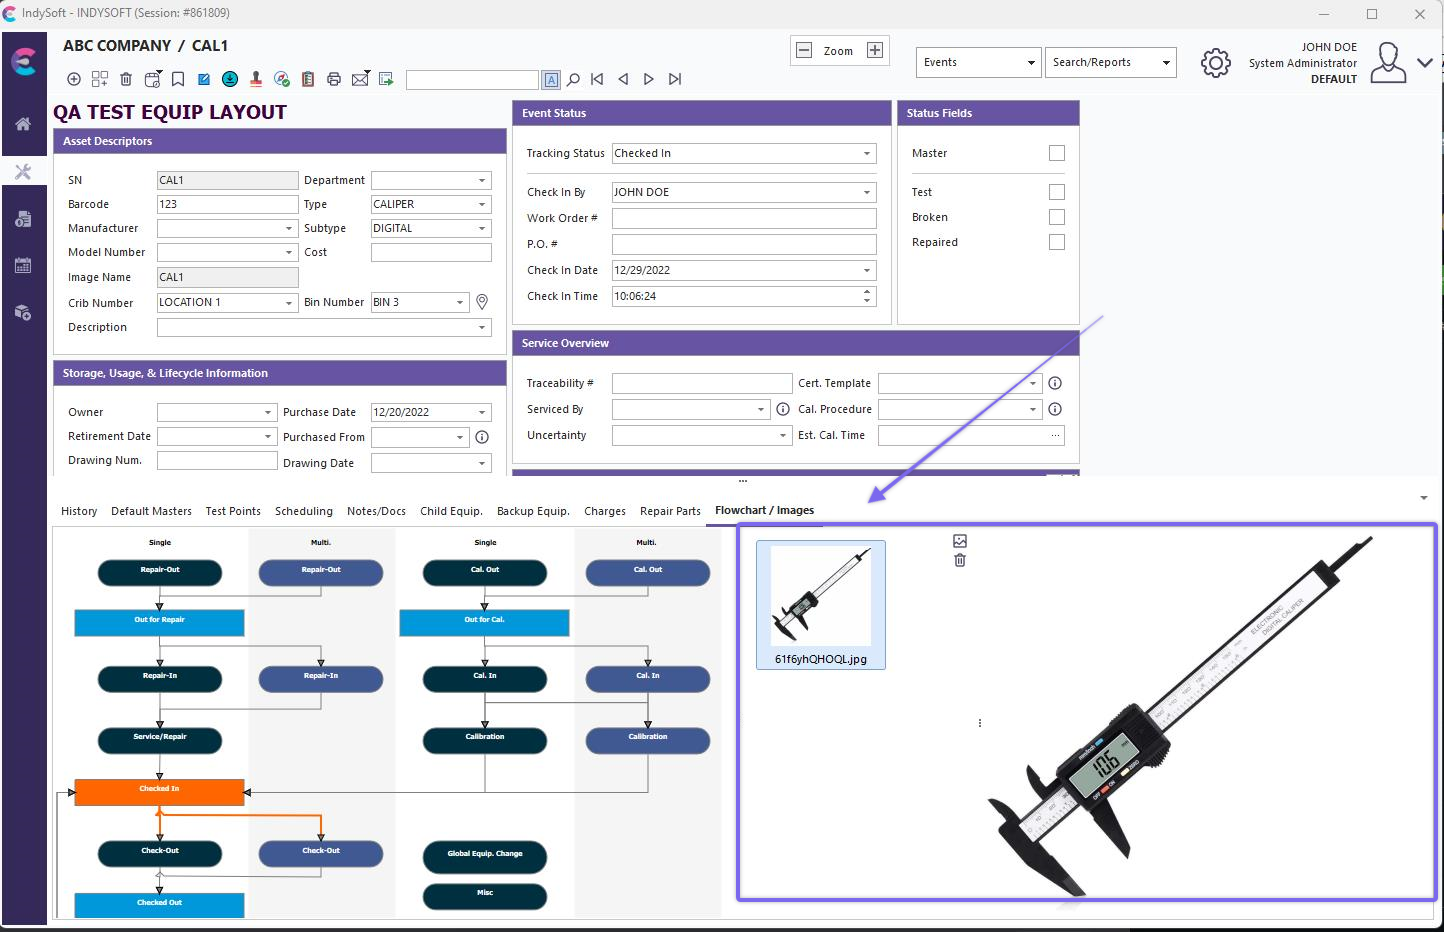Click the add new record plus icon

[74, 79]
